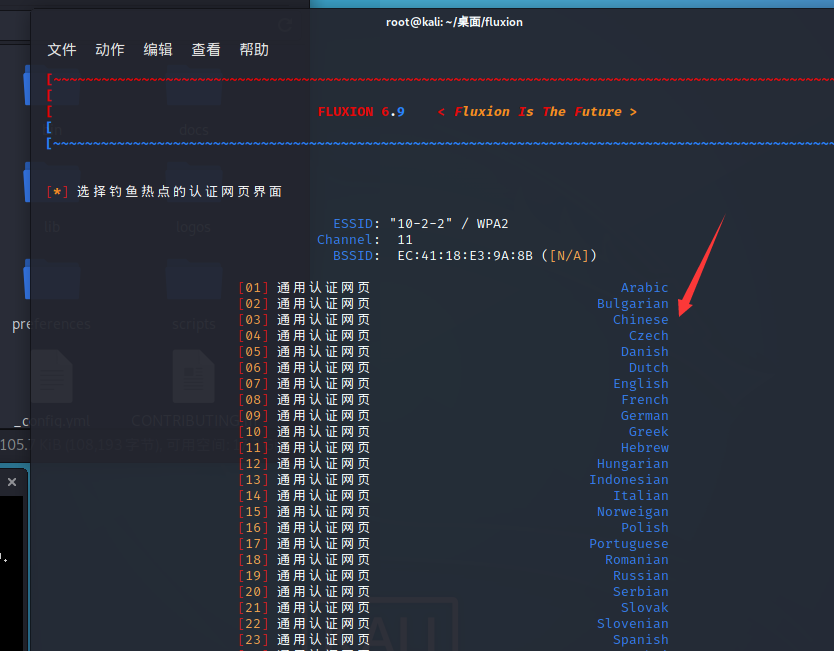The width and height of the screenshot is (834, 651).
Task: Click the BSSID value EC:41:18:E3:9A:8B
Action: click(x=465, y=256)
